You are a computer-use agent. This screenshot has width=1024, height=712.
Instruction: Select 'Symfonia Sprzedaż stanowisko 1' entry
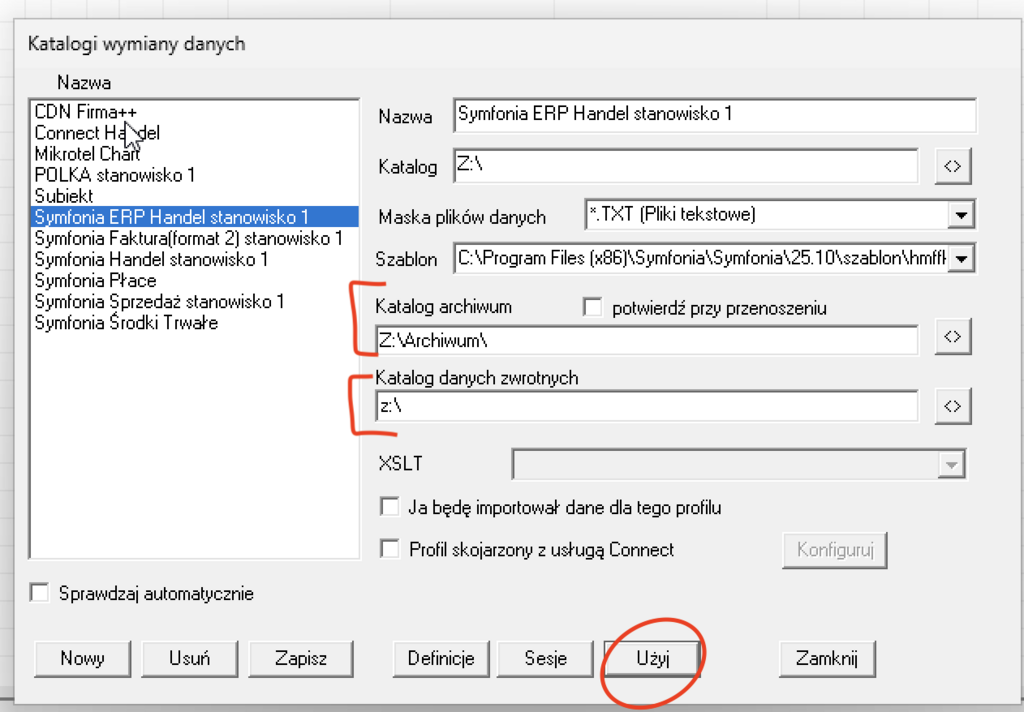pyautogui.click(x=194, y=301)
